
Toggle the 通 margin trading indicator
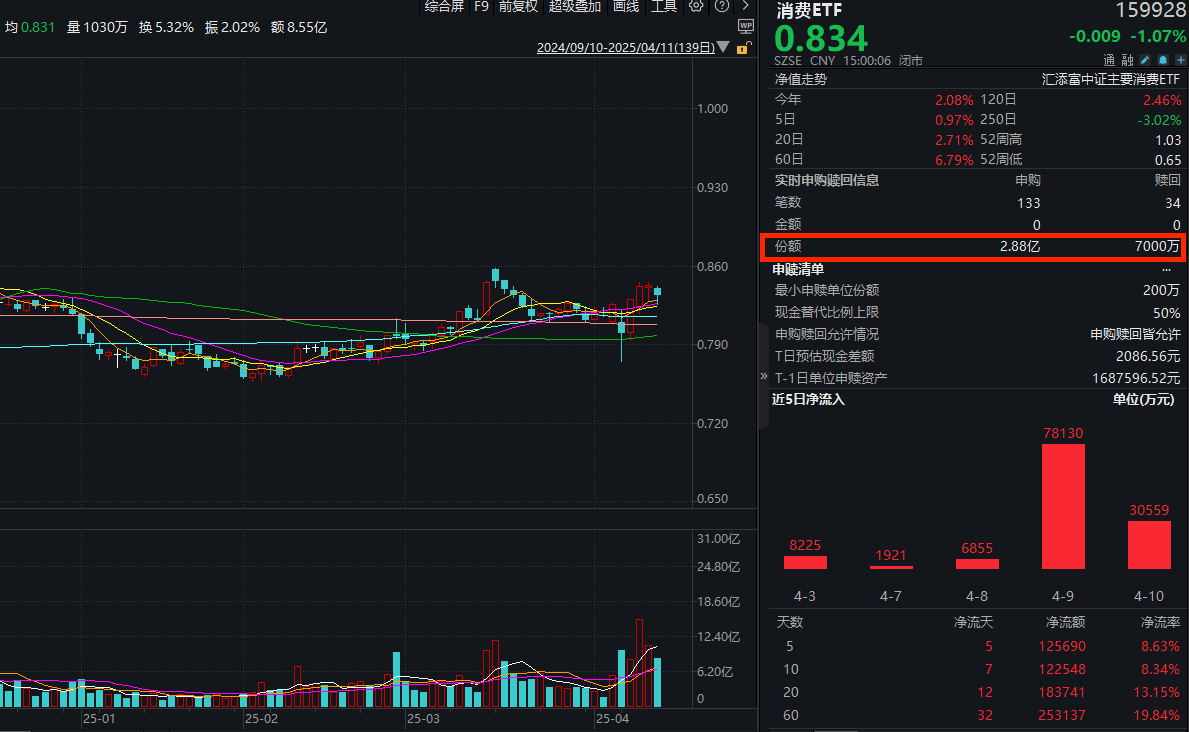tap(1109, 60)
